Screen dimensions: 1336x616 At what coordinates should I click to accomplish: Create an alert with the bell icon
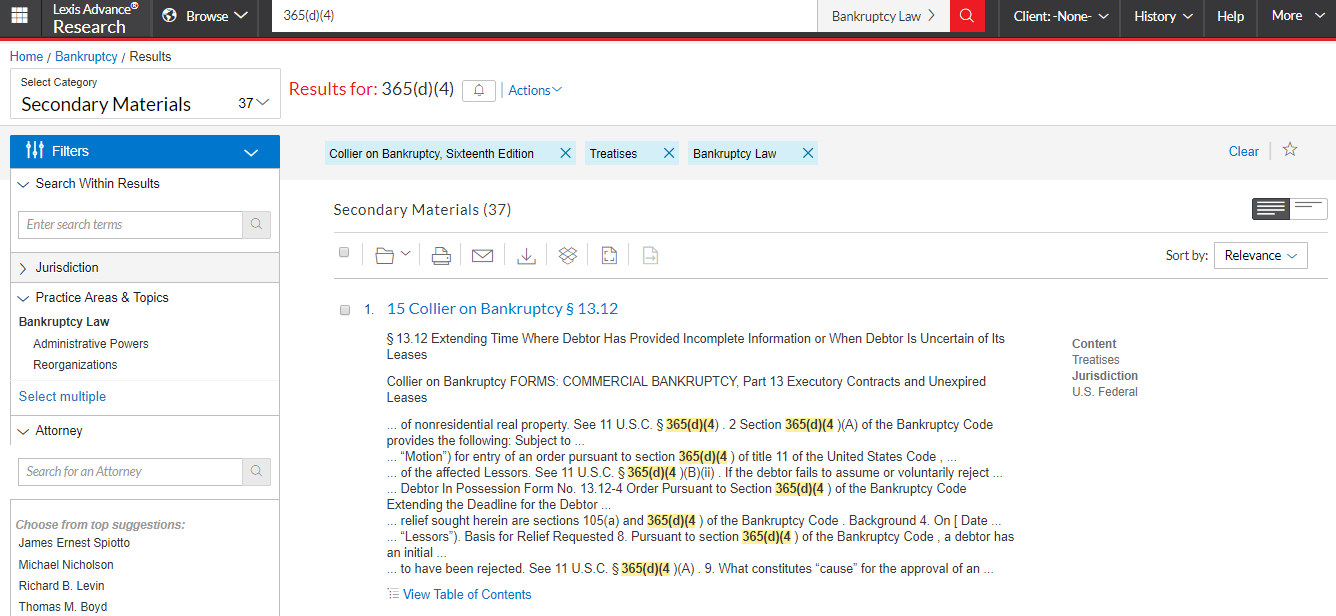point(479,90)
